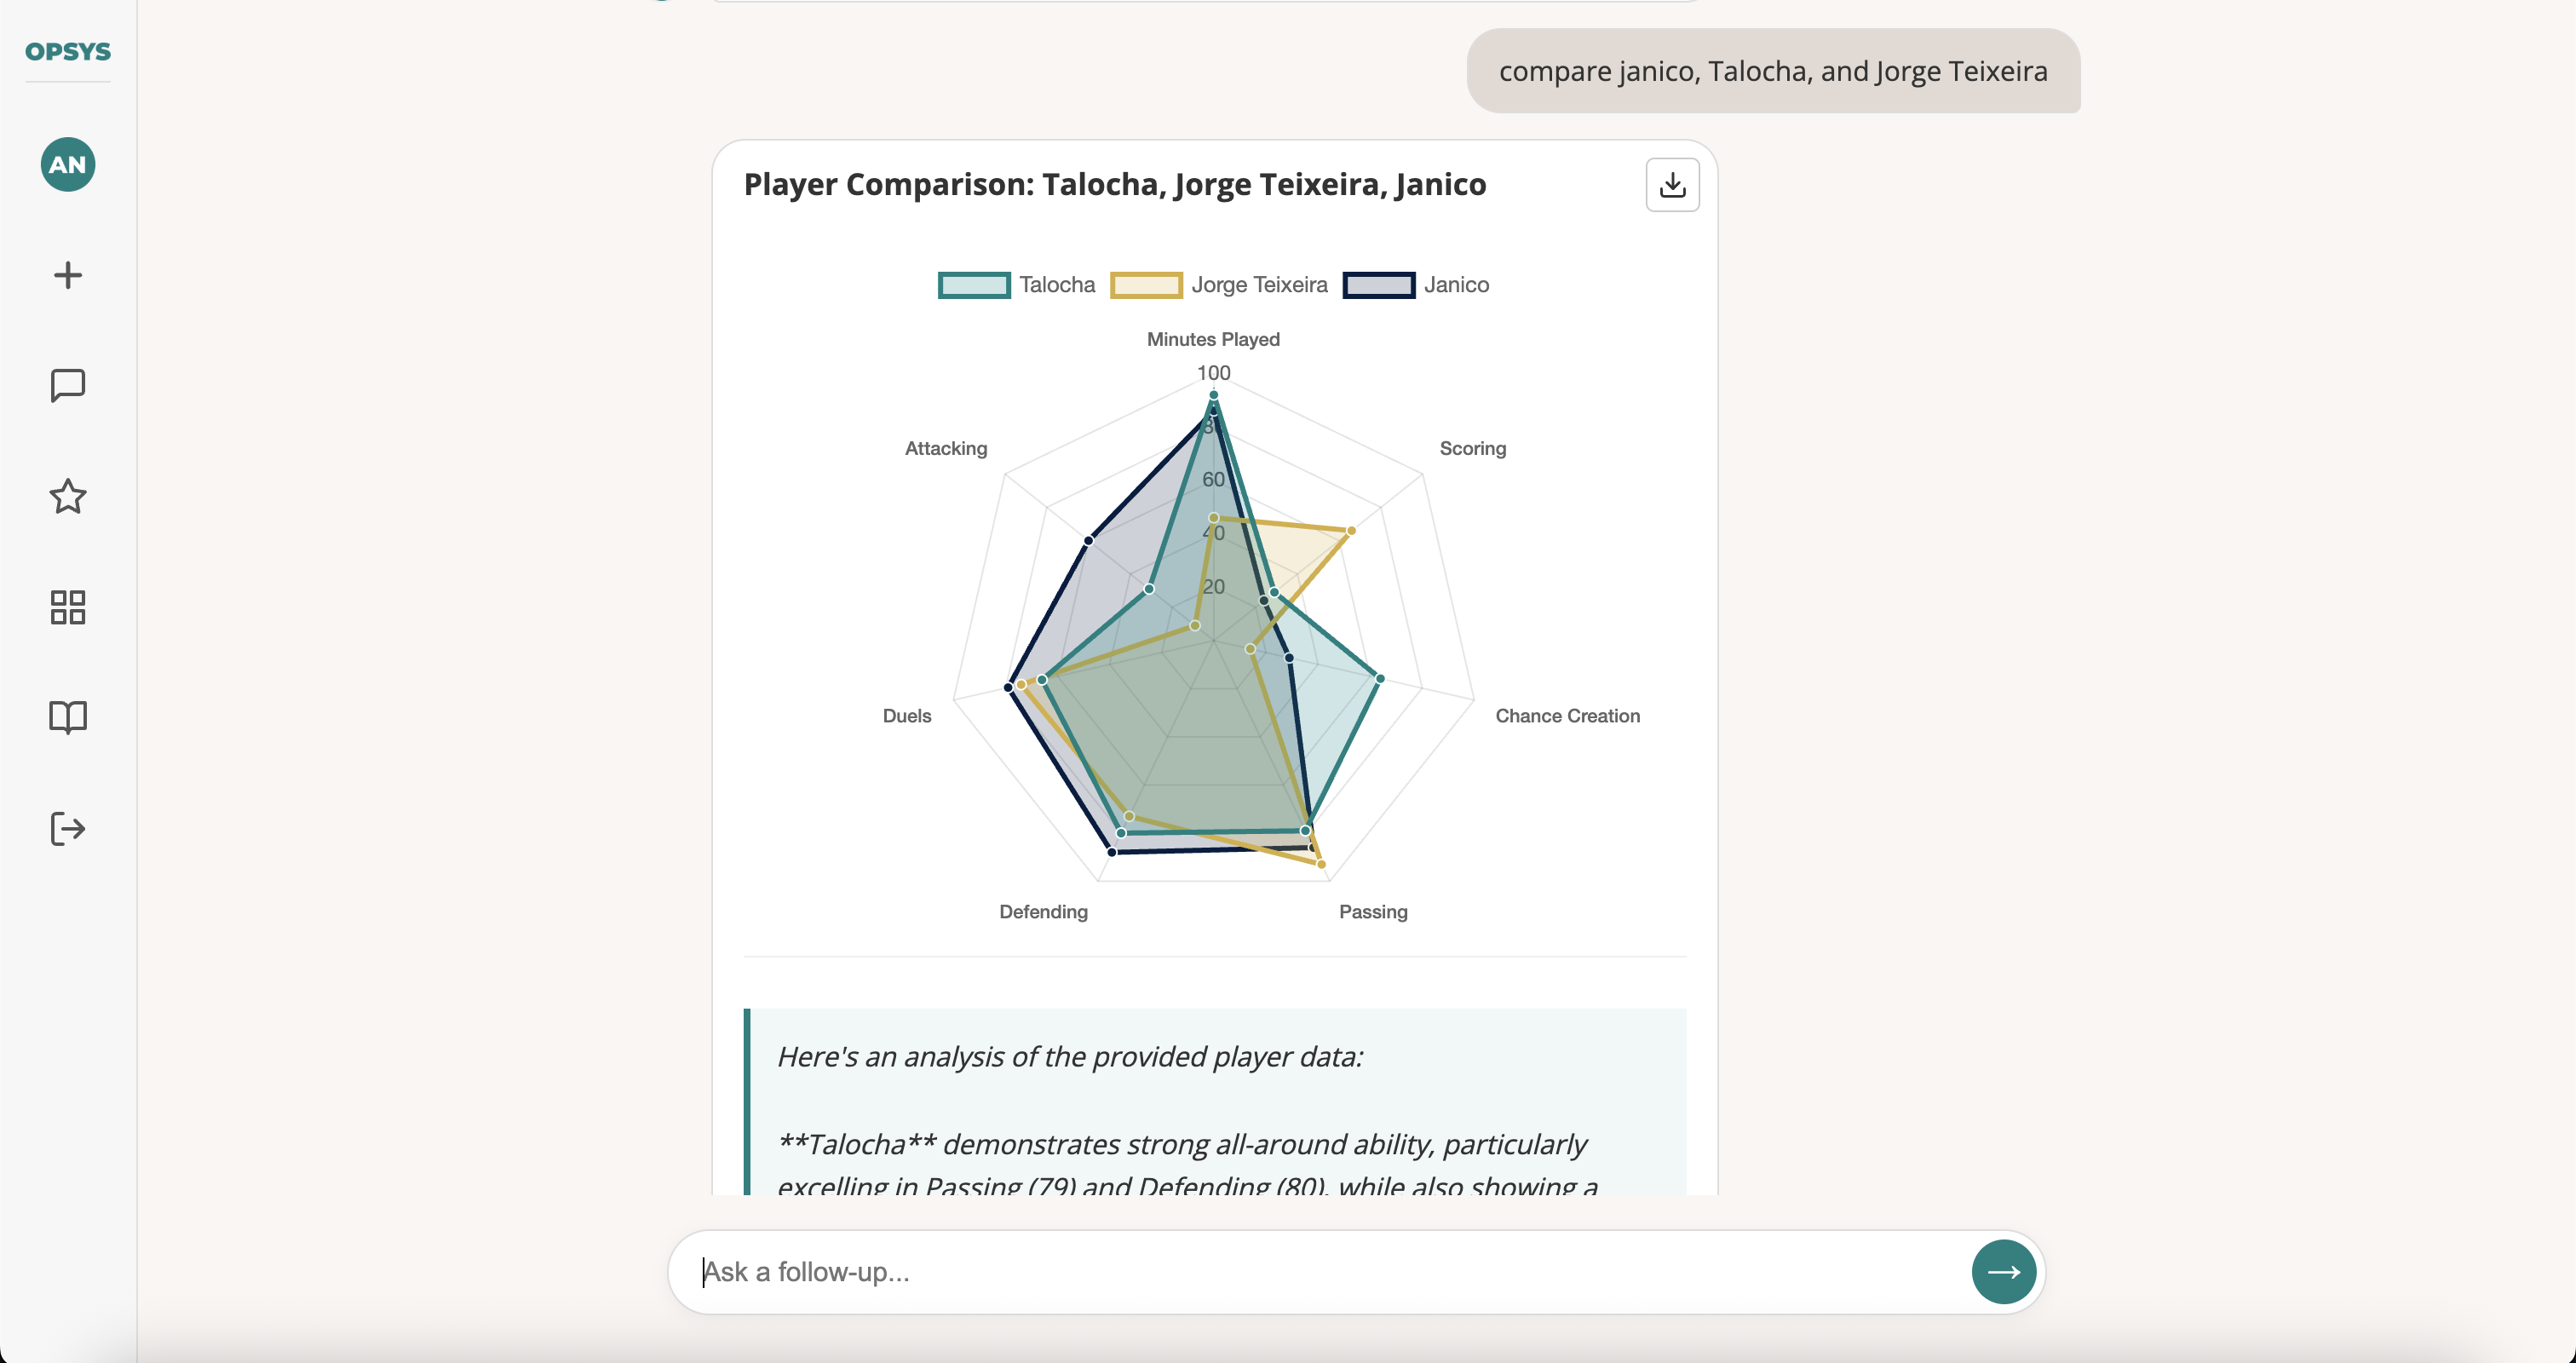Download the player comparison chart

pyautogui.click(x=1671, y=184)
